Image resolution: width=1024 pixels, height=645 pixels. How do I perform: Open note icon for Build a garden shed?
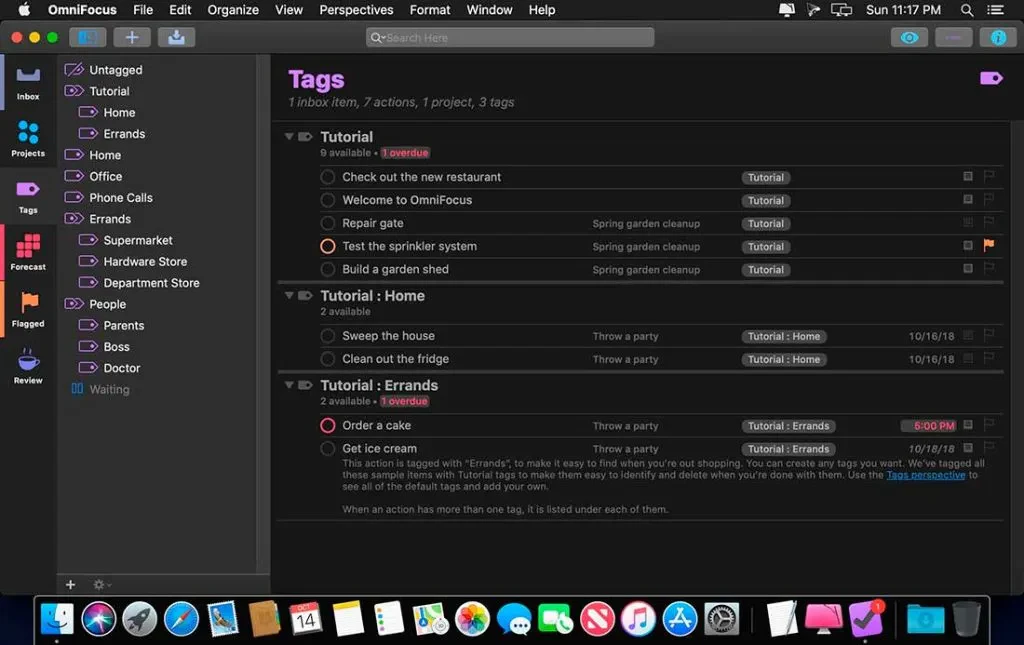pyautogui.click(x=968, y=268)
